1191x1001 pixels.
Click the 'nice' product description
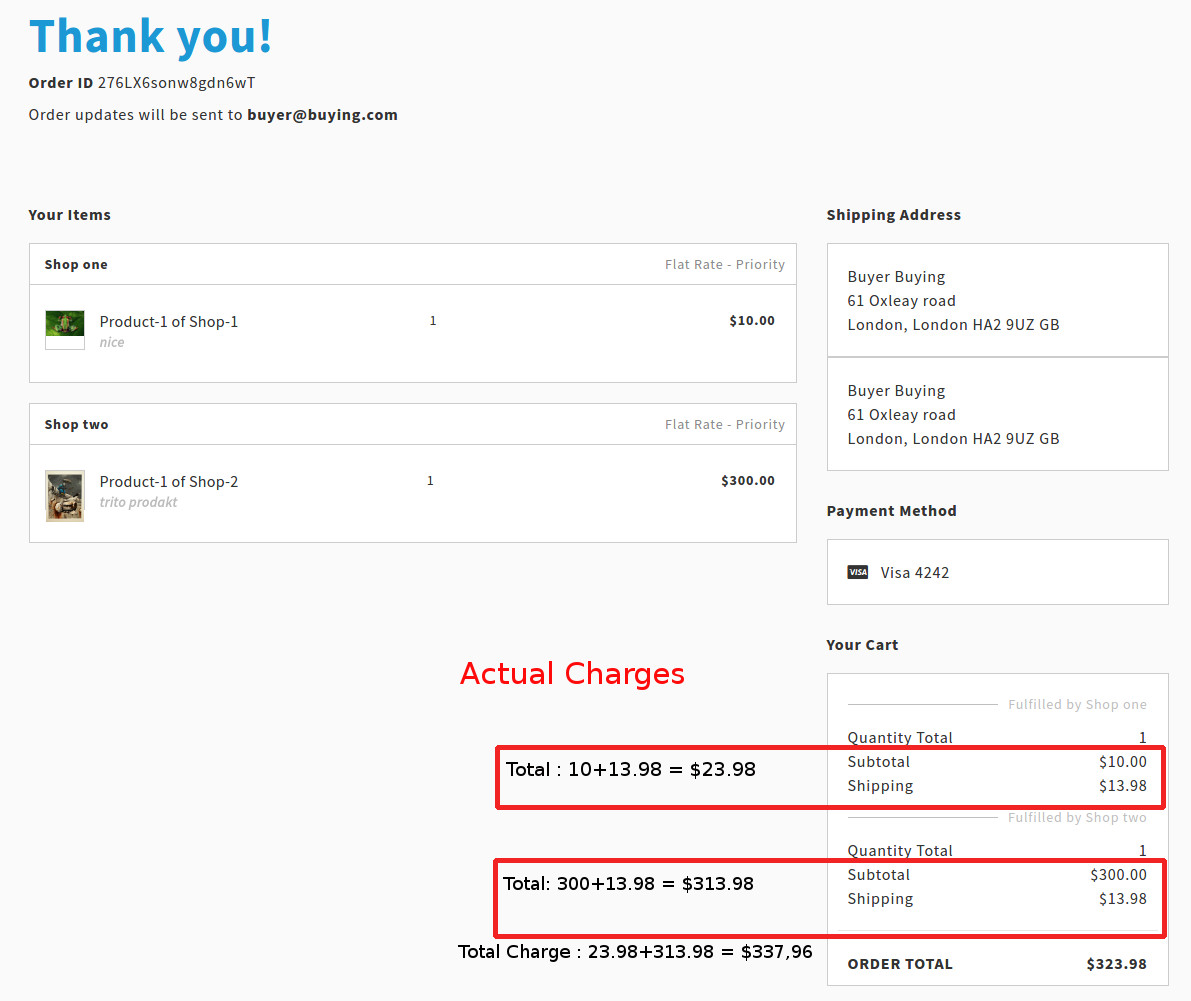coord(112,343)
